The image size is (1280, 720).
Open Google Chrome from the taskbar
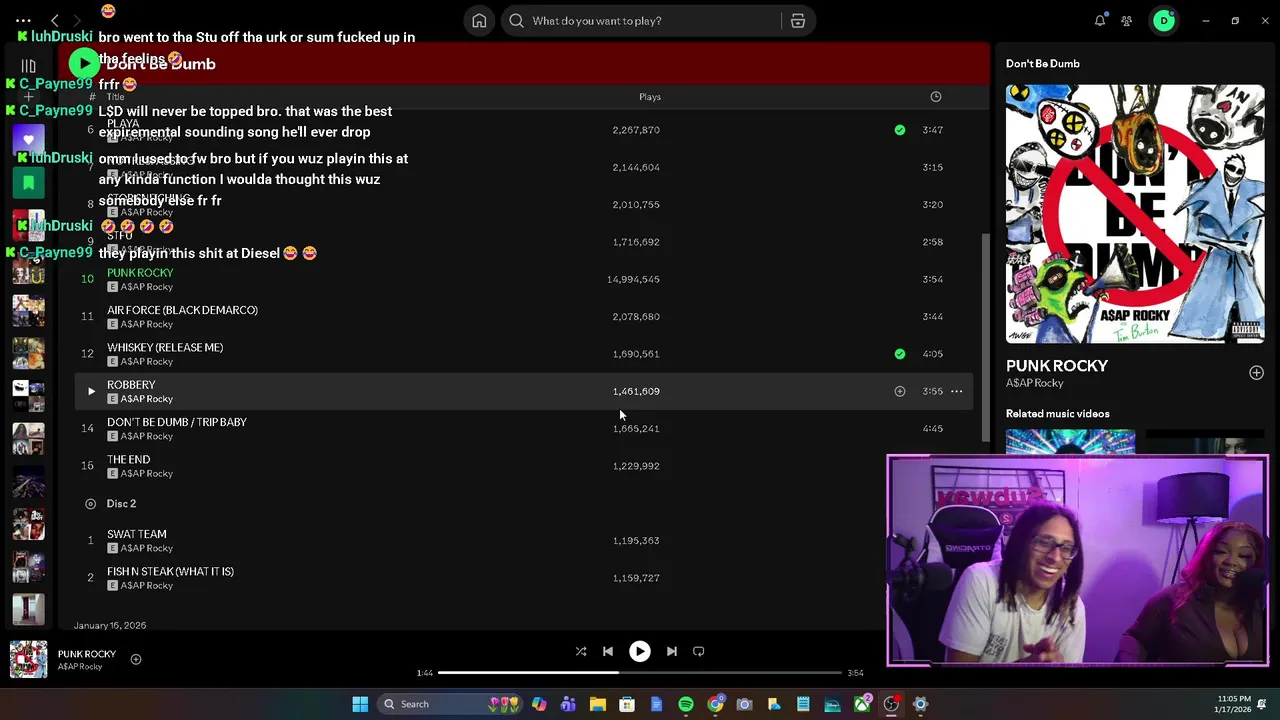click(715, 704)
